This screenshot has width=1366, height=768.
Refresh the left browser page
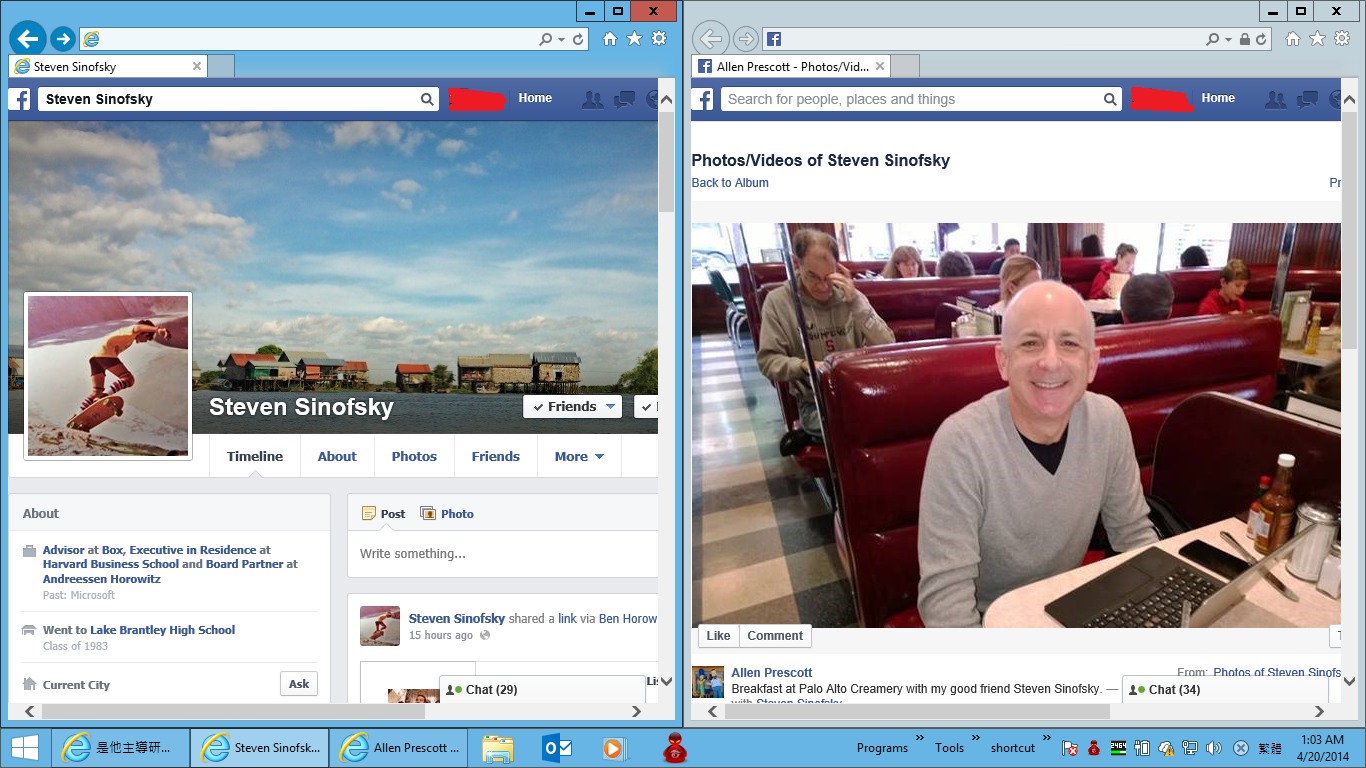578,39
